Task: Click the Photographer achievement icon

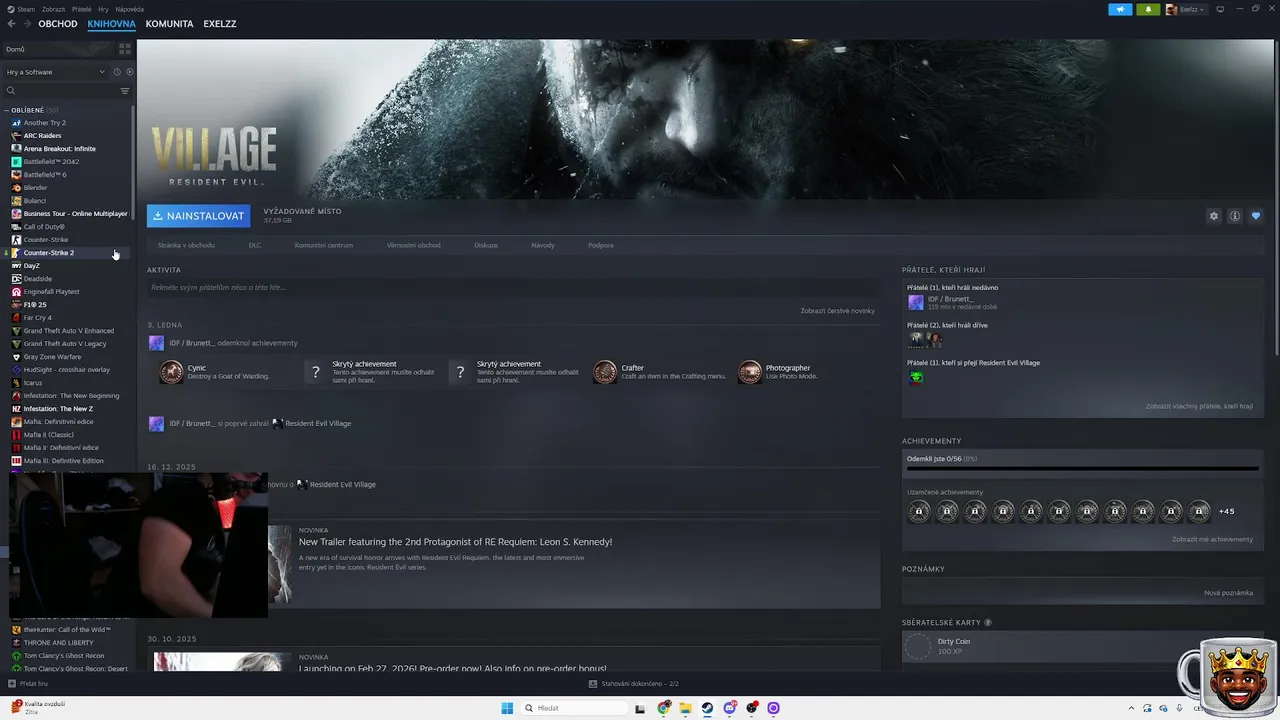Action: 750,372
